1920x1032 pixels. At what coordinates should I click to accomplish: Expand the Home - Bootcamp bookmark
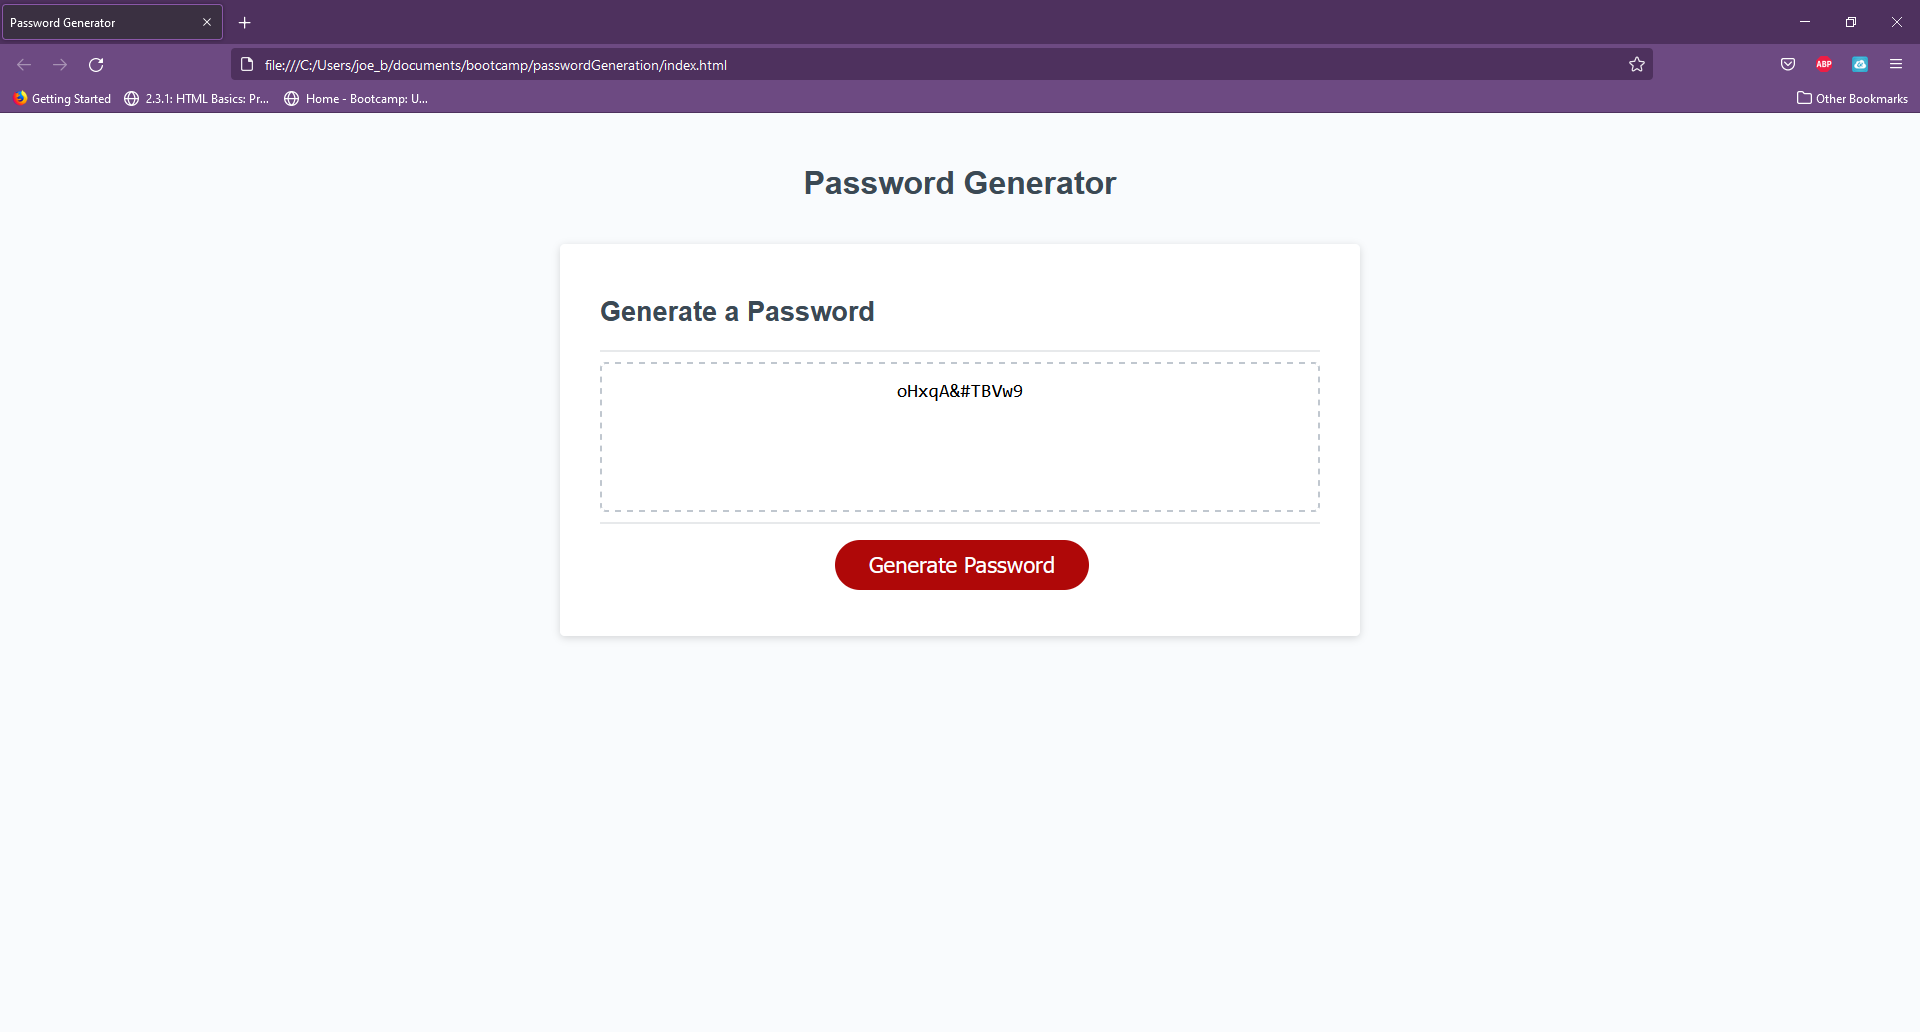click(x=356, y=98)
